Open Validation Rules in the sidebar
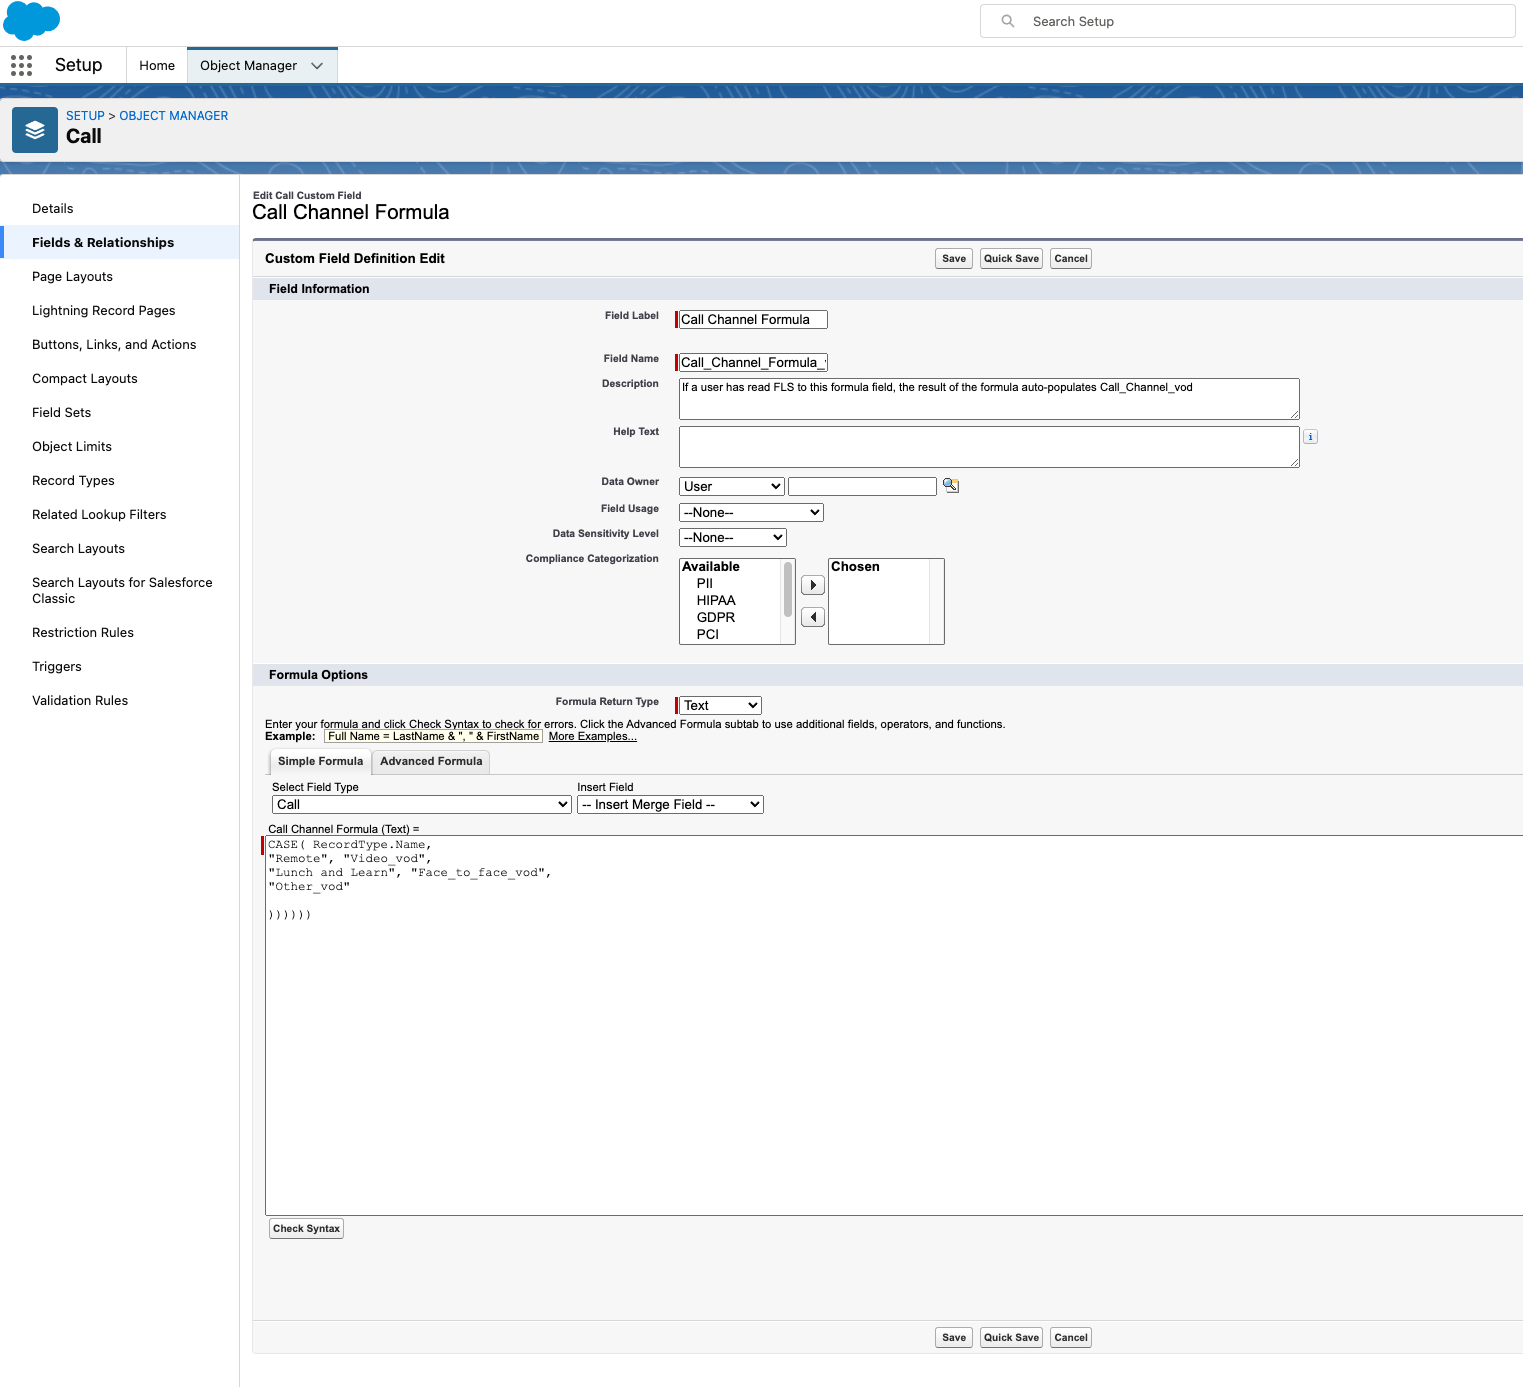This screenshot has width=1523, height=1387. pyautogui.click(x=80, y=700)
